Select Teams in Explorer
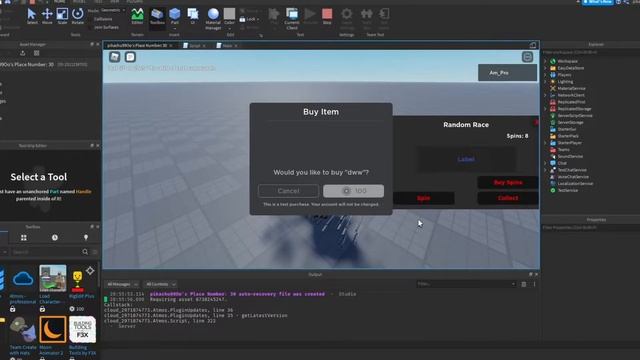Screen dimensions: 640x360 point(563,149)
